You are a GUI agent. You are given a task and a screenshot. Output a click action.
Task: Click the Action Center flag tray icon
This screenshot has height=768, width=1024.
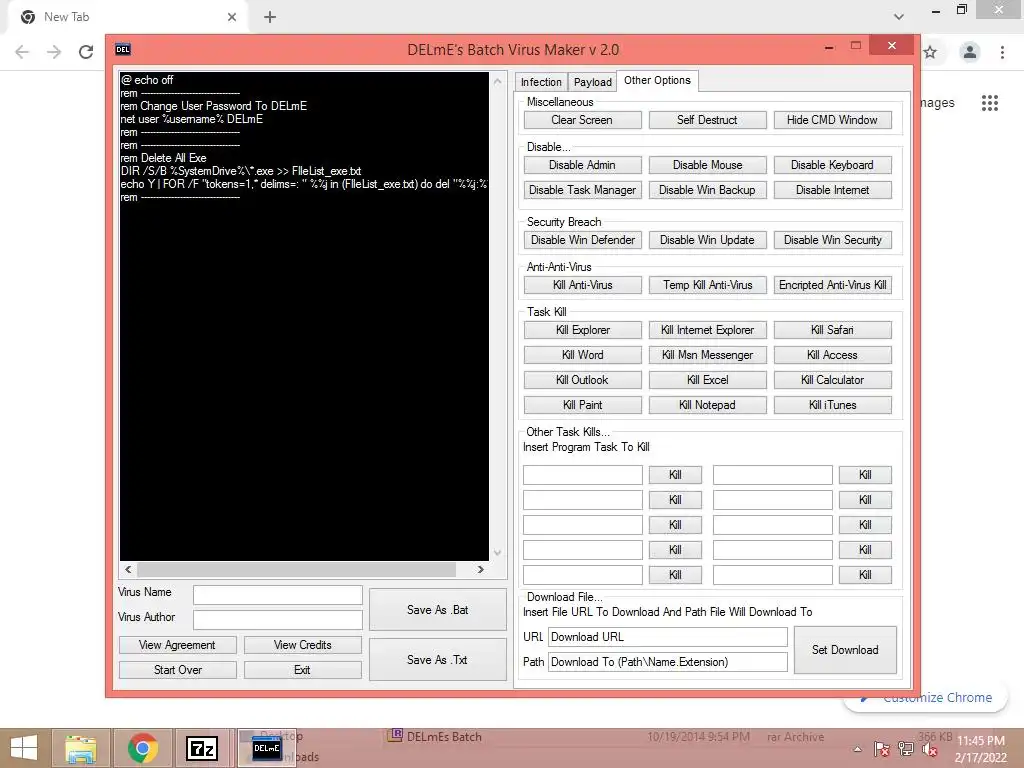click(x=882, y=749)
